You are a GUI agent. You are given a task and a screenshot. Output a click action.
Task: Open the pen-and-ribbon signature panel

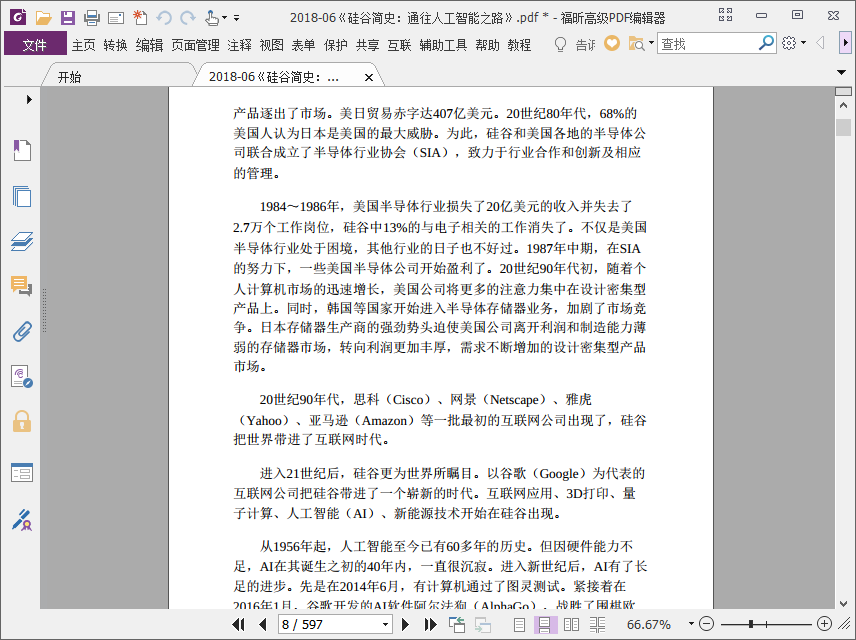click(22, 520)
